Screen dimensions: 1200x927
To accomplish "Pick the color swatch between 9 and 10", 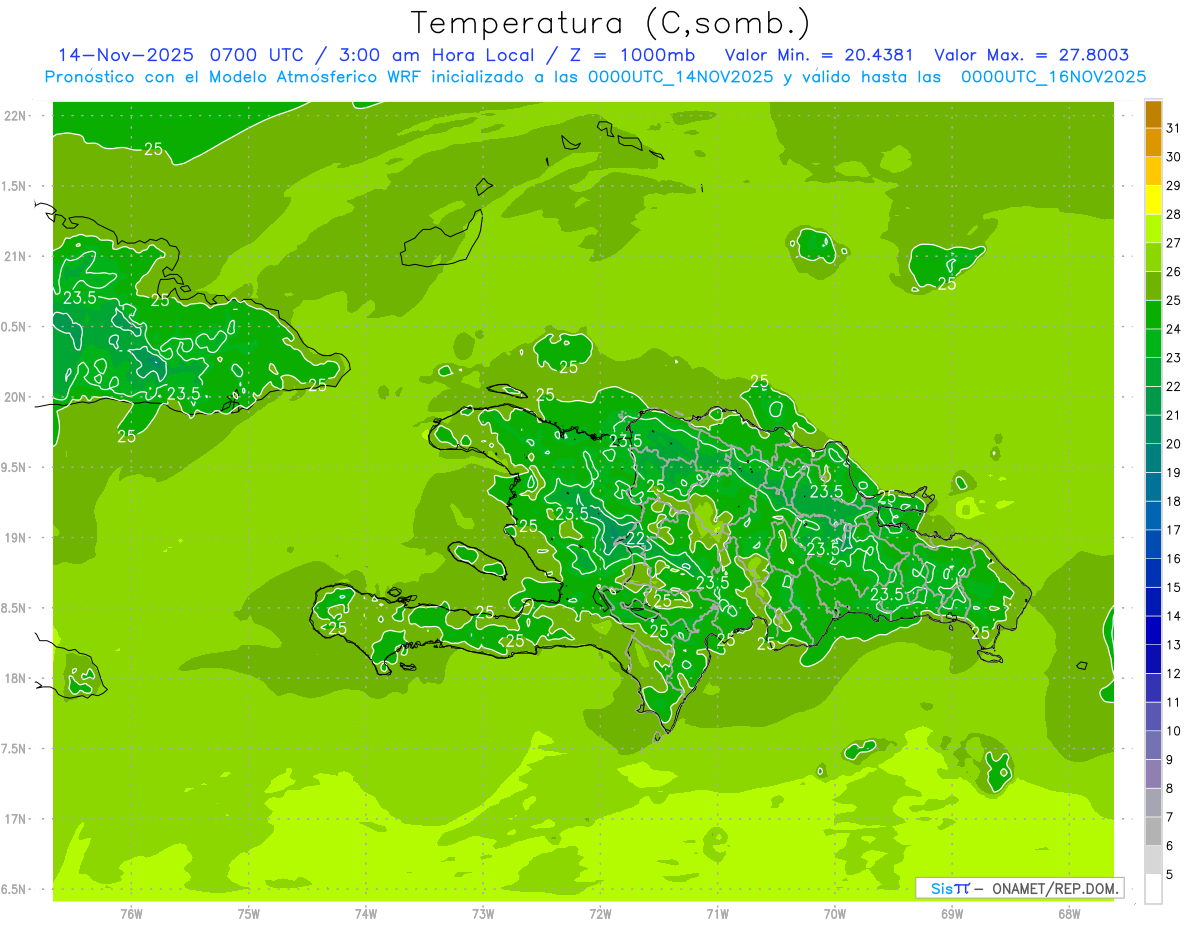I will click(1153, 746).
